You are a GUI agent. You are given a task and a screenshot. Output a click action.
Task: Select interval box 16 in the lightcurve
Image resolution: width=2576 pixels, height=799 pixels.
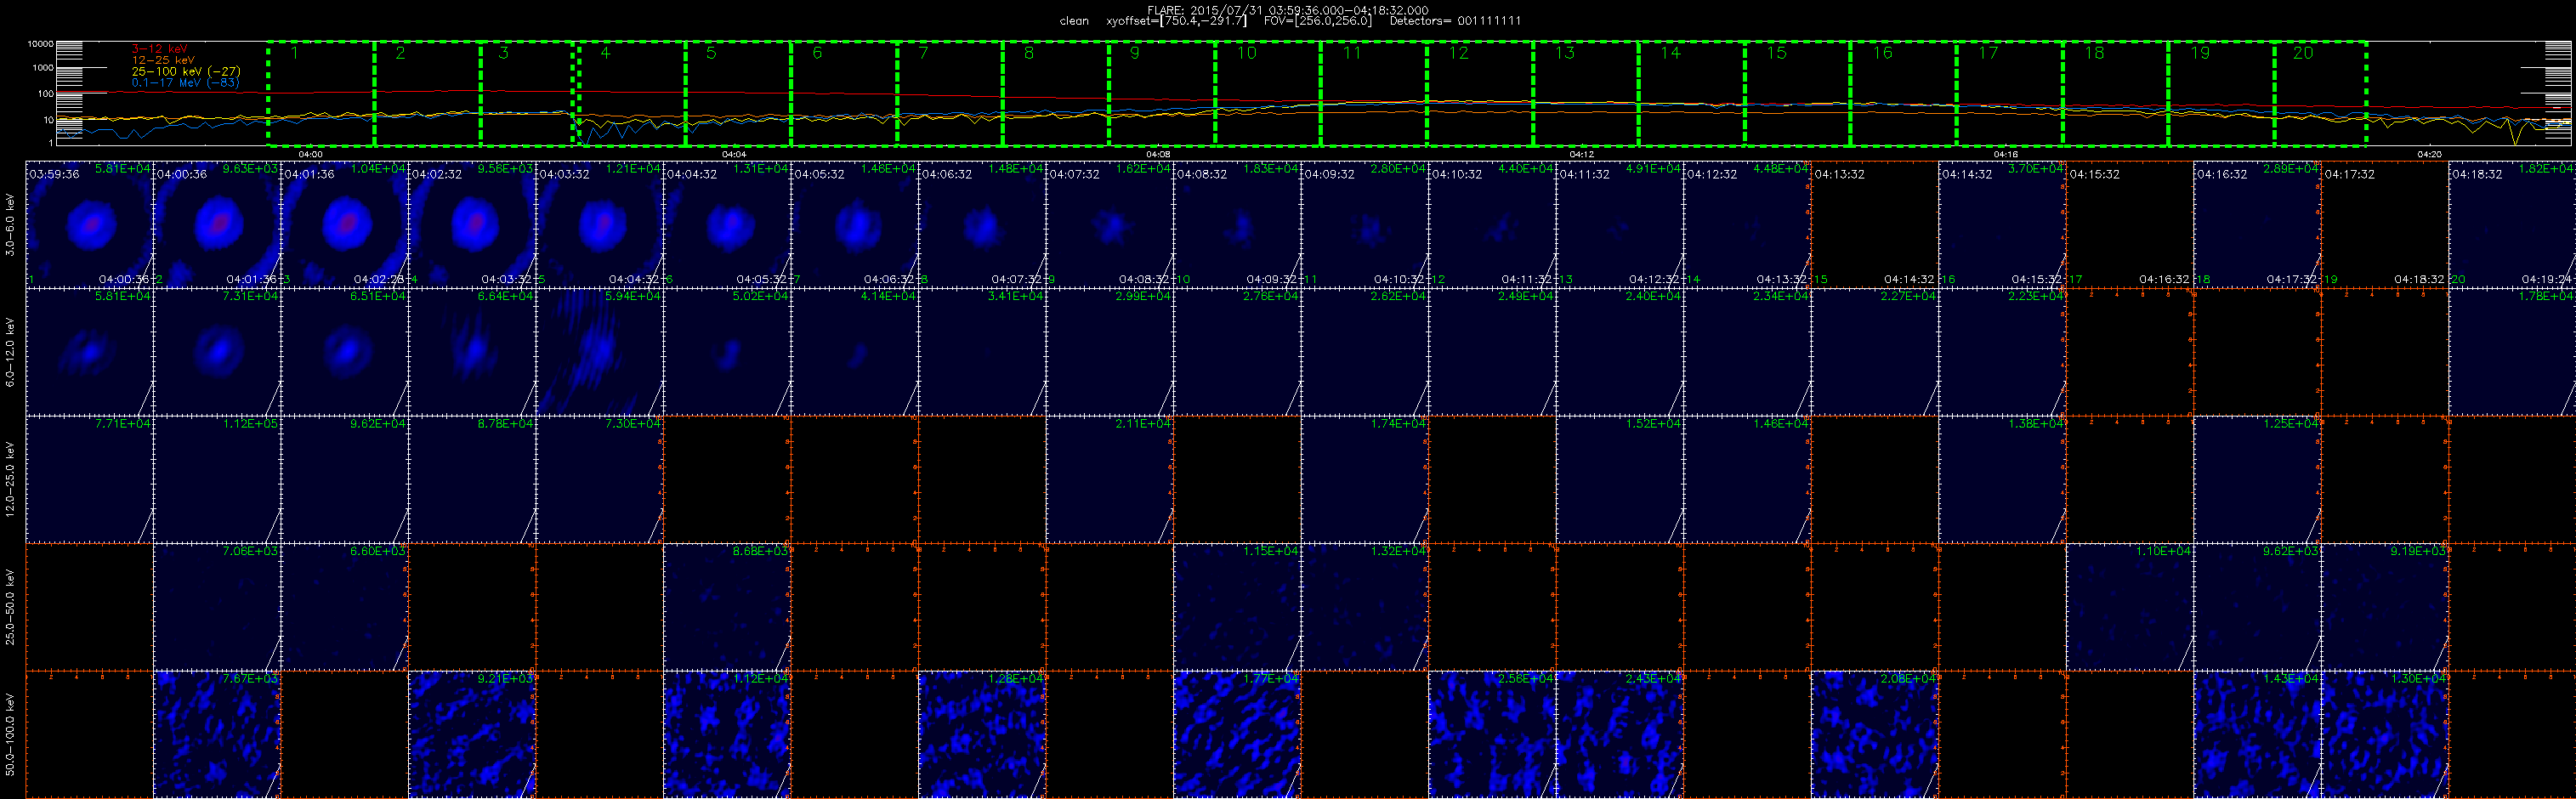[1904, 93]
